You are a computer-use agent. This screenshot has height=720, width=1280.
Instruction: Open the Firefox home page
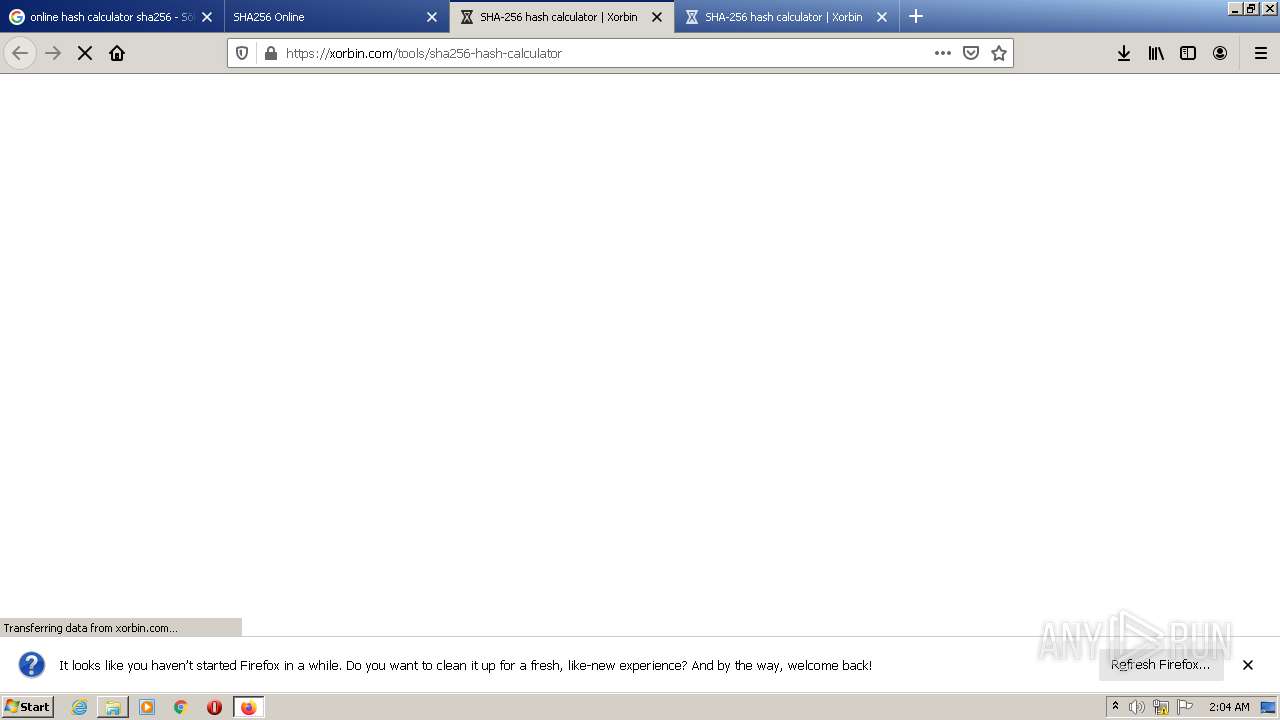click(x=117, y=53)
